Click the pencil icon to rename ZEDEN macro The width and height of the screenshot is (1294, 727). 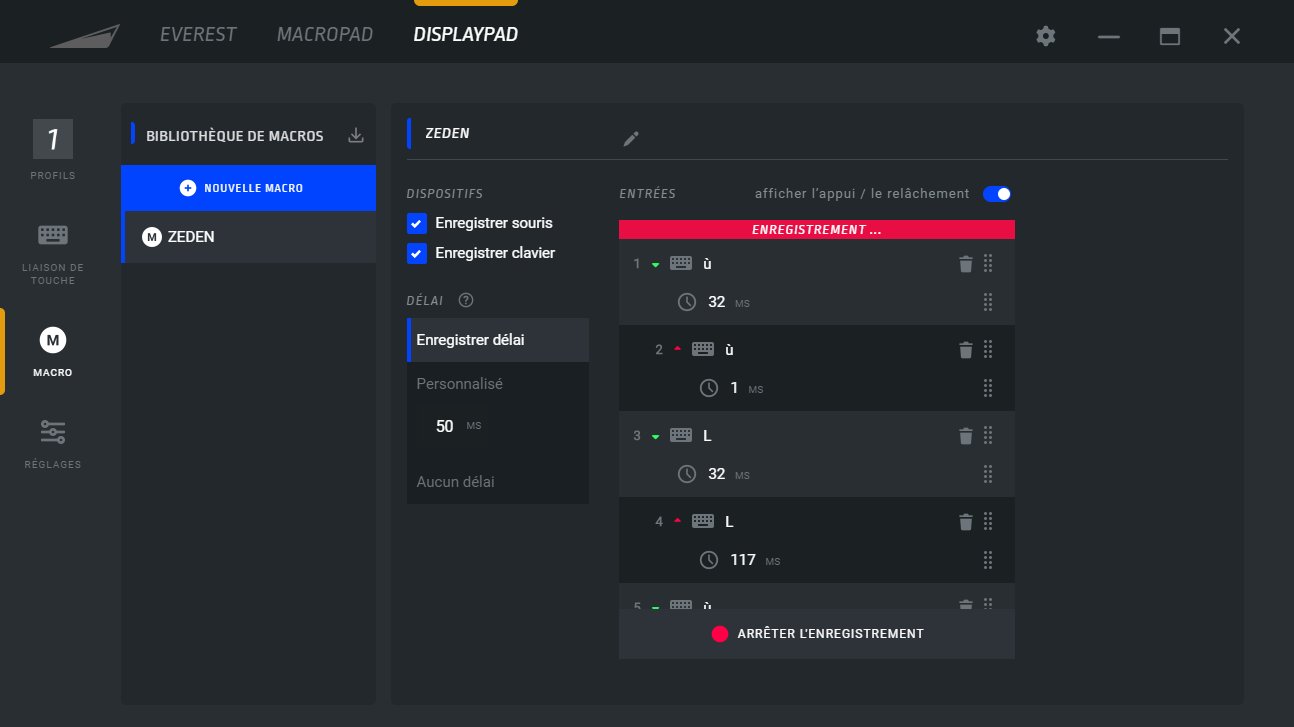[x=630, y=139]
